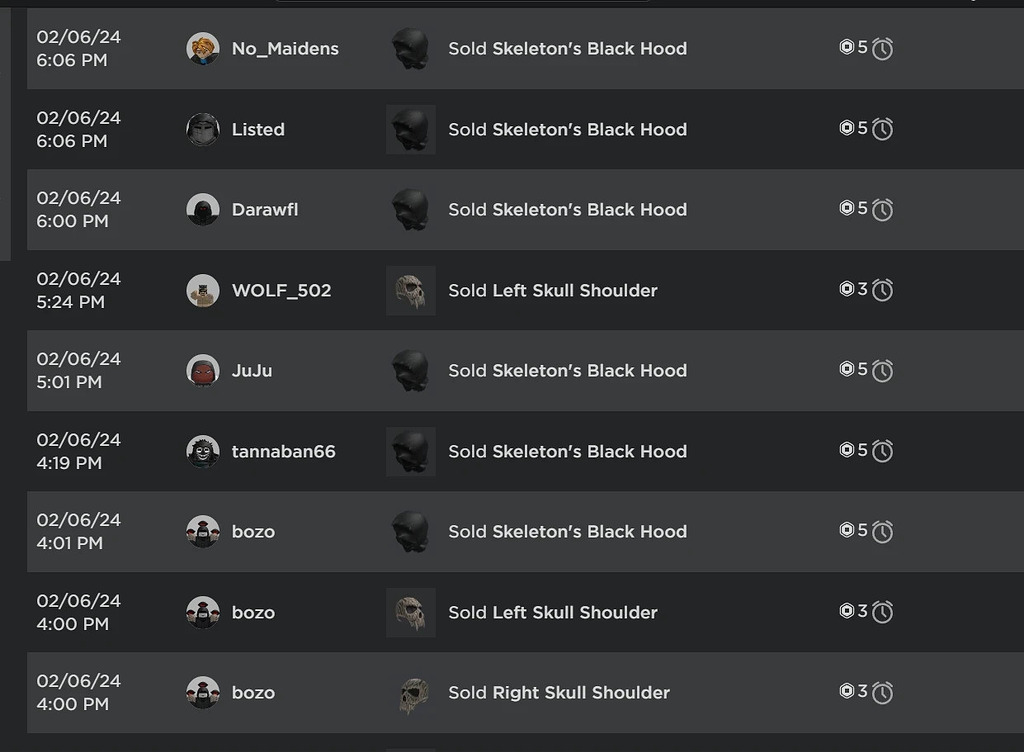This screenshot has height=752, width=1024.
Task: Open bozo's profile from the 4:00 PM row
Action: [203, 612]
